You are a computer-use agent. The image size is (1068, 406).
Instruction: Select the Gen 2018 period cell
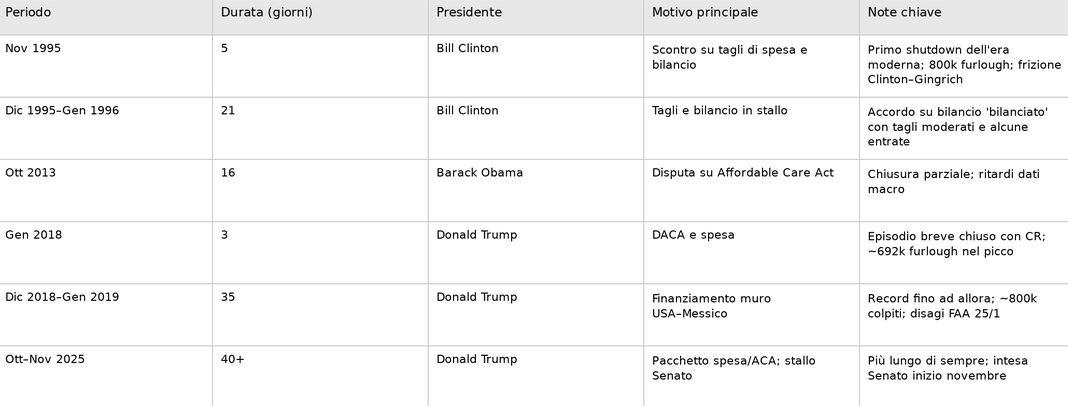point(33,235)
